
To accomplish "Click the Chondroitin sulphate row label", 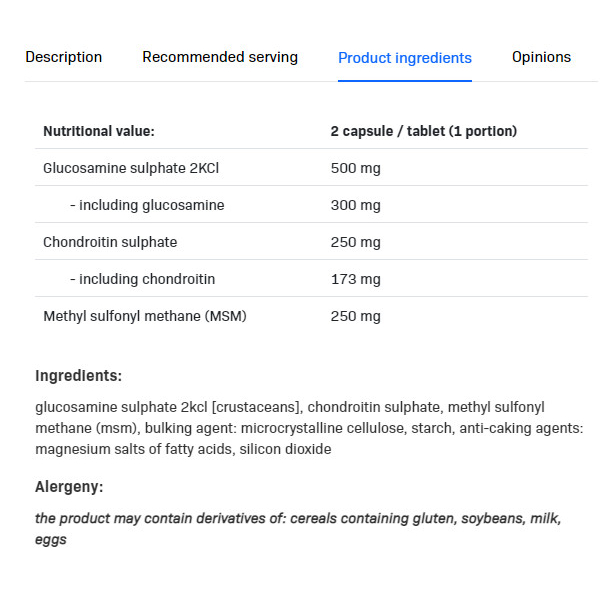I will click(110, 242).
